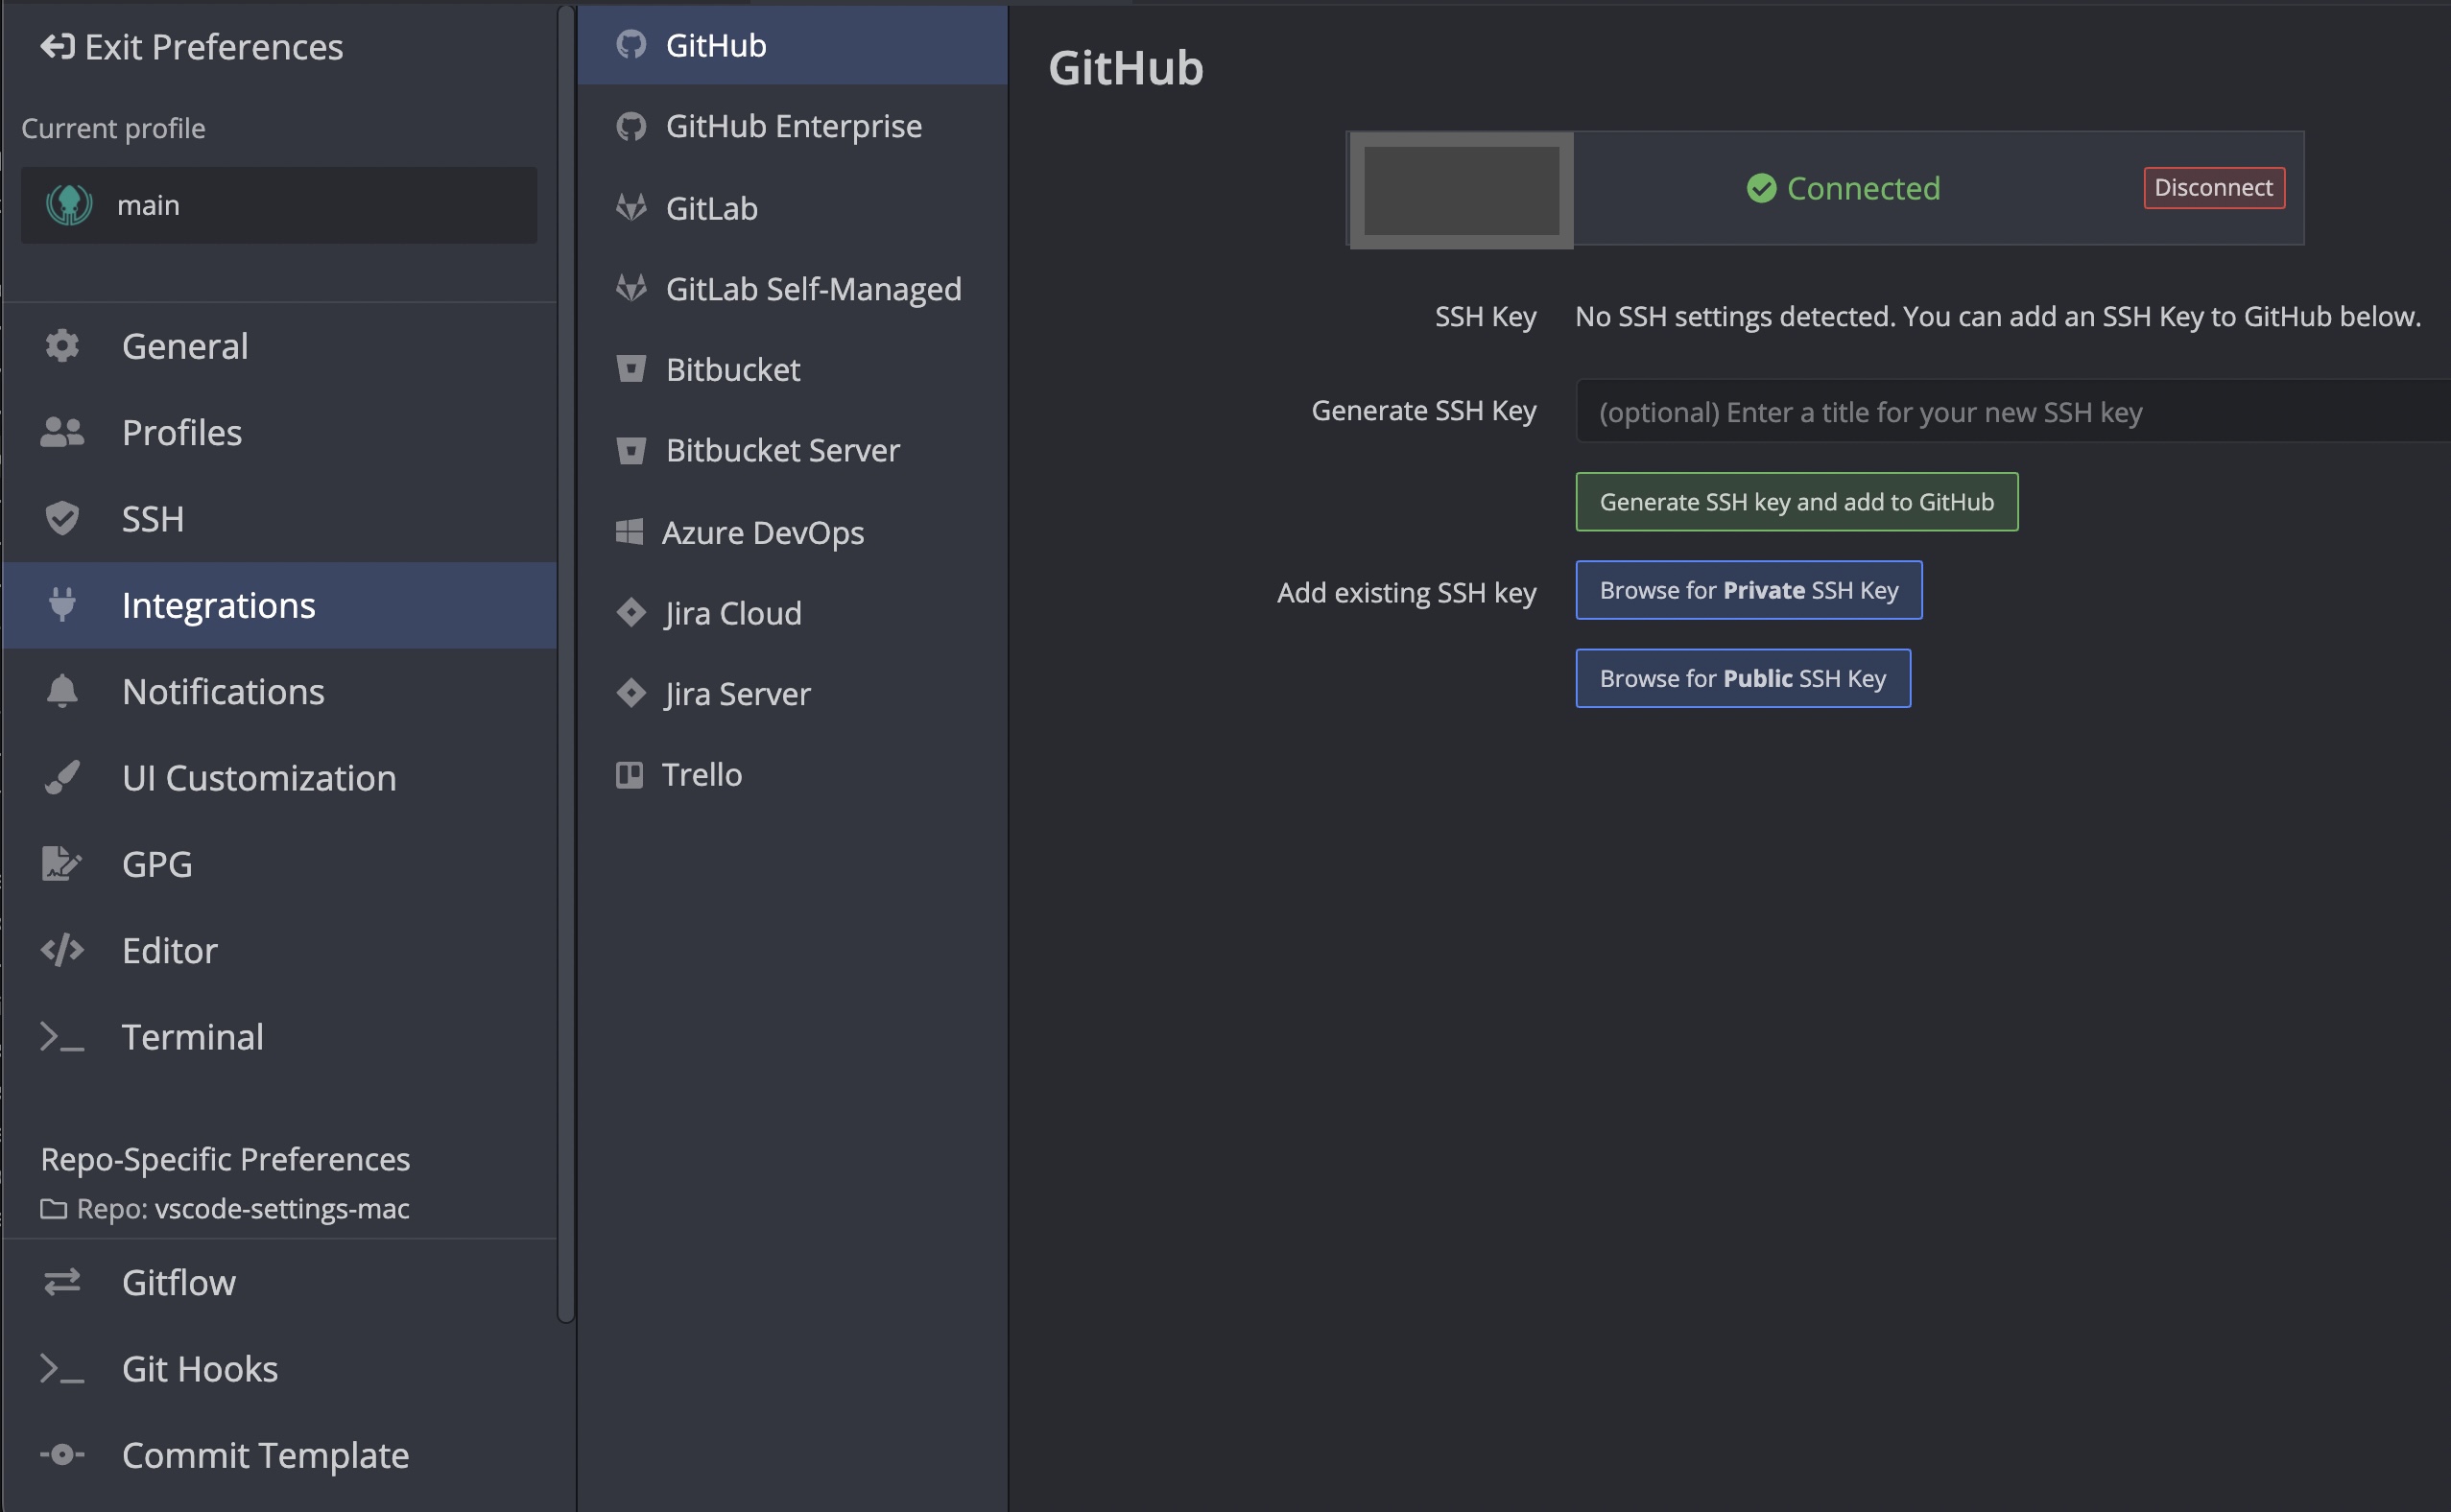Click the Exit Preferences arrow icon
This screenshot has width=2451, height=1512.
coord(57,47)
